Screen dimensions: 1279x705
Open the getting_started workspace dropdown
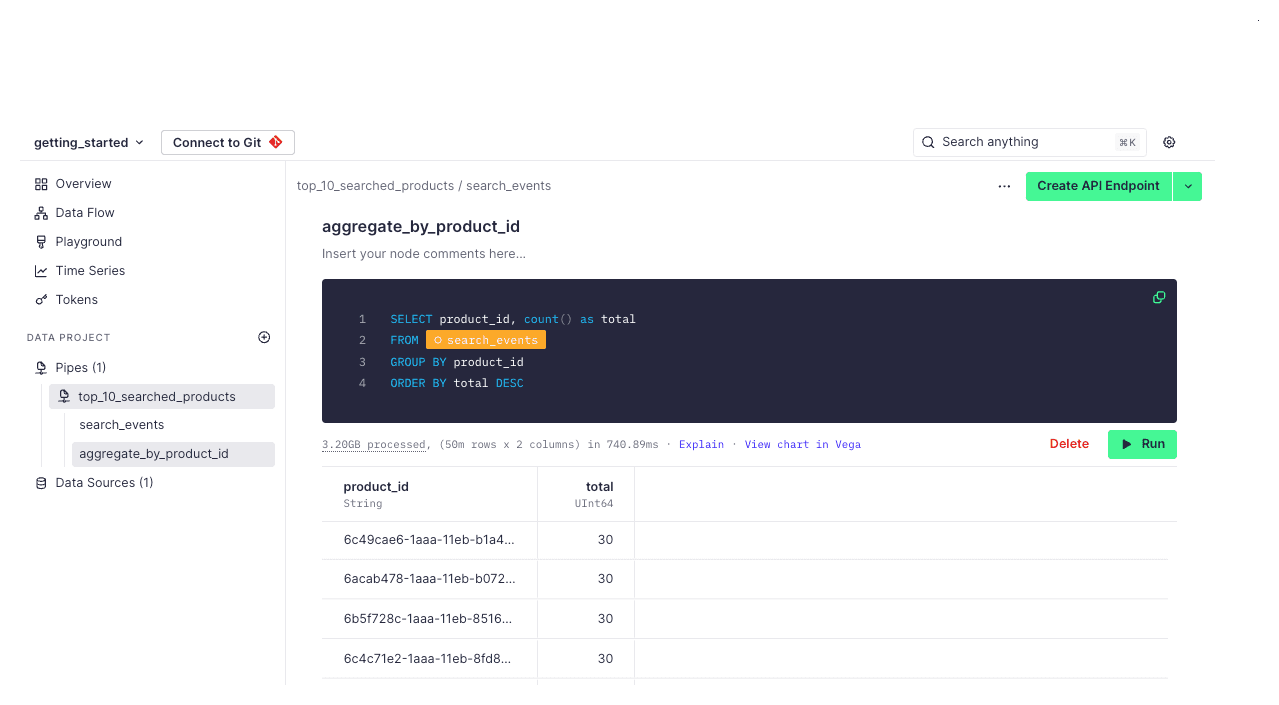point(89,143)
